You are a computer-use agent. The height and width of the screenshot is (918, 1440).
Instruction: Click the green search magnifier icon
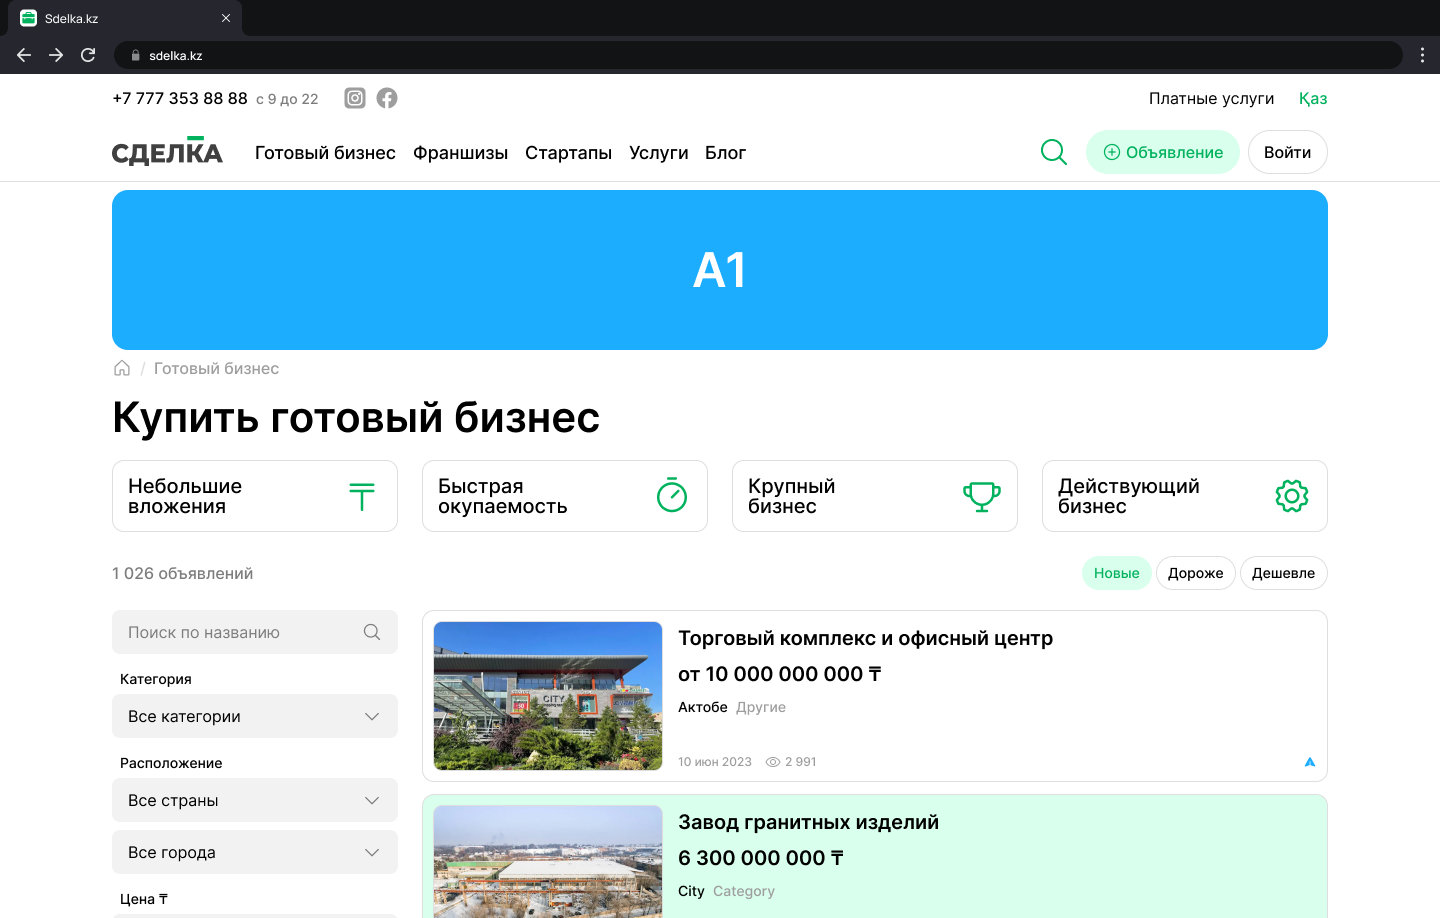click(x=1054, y=152)
